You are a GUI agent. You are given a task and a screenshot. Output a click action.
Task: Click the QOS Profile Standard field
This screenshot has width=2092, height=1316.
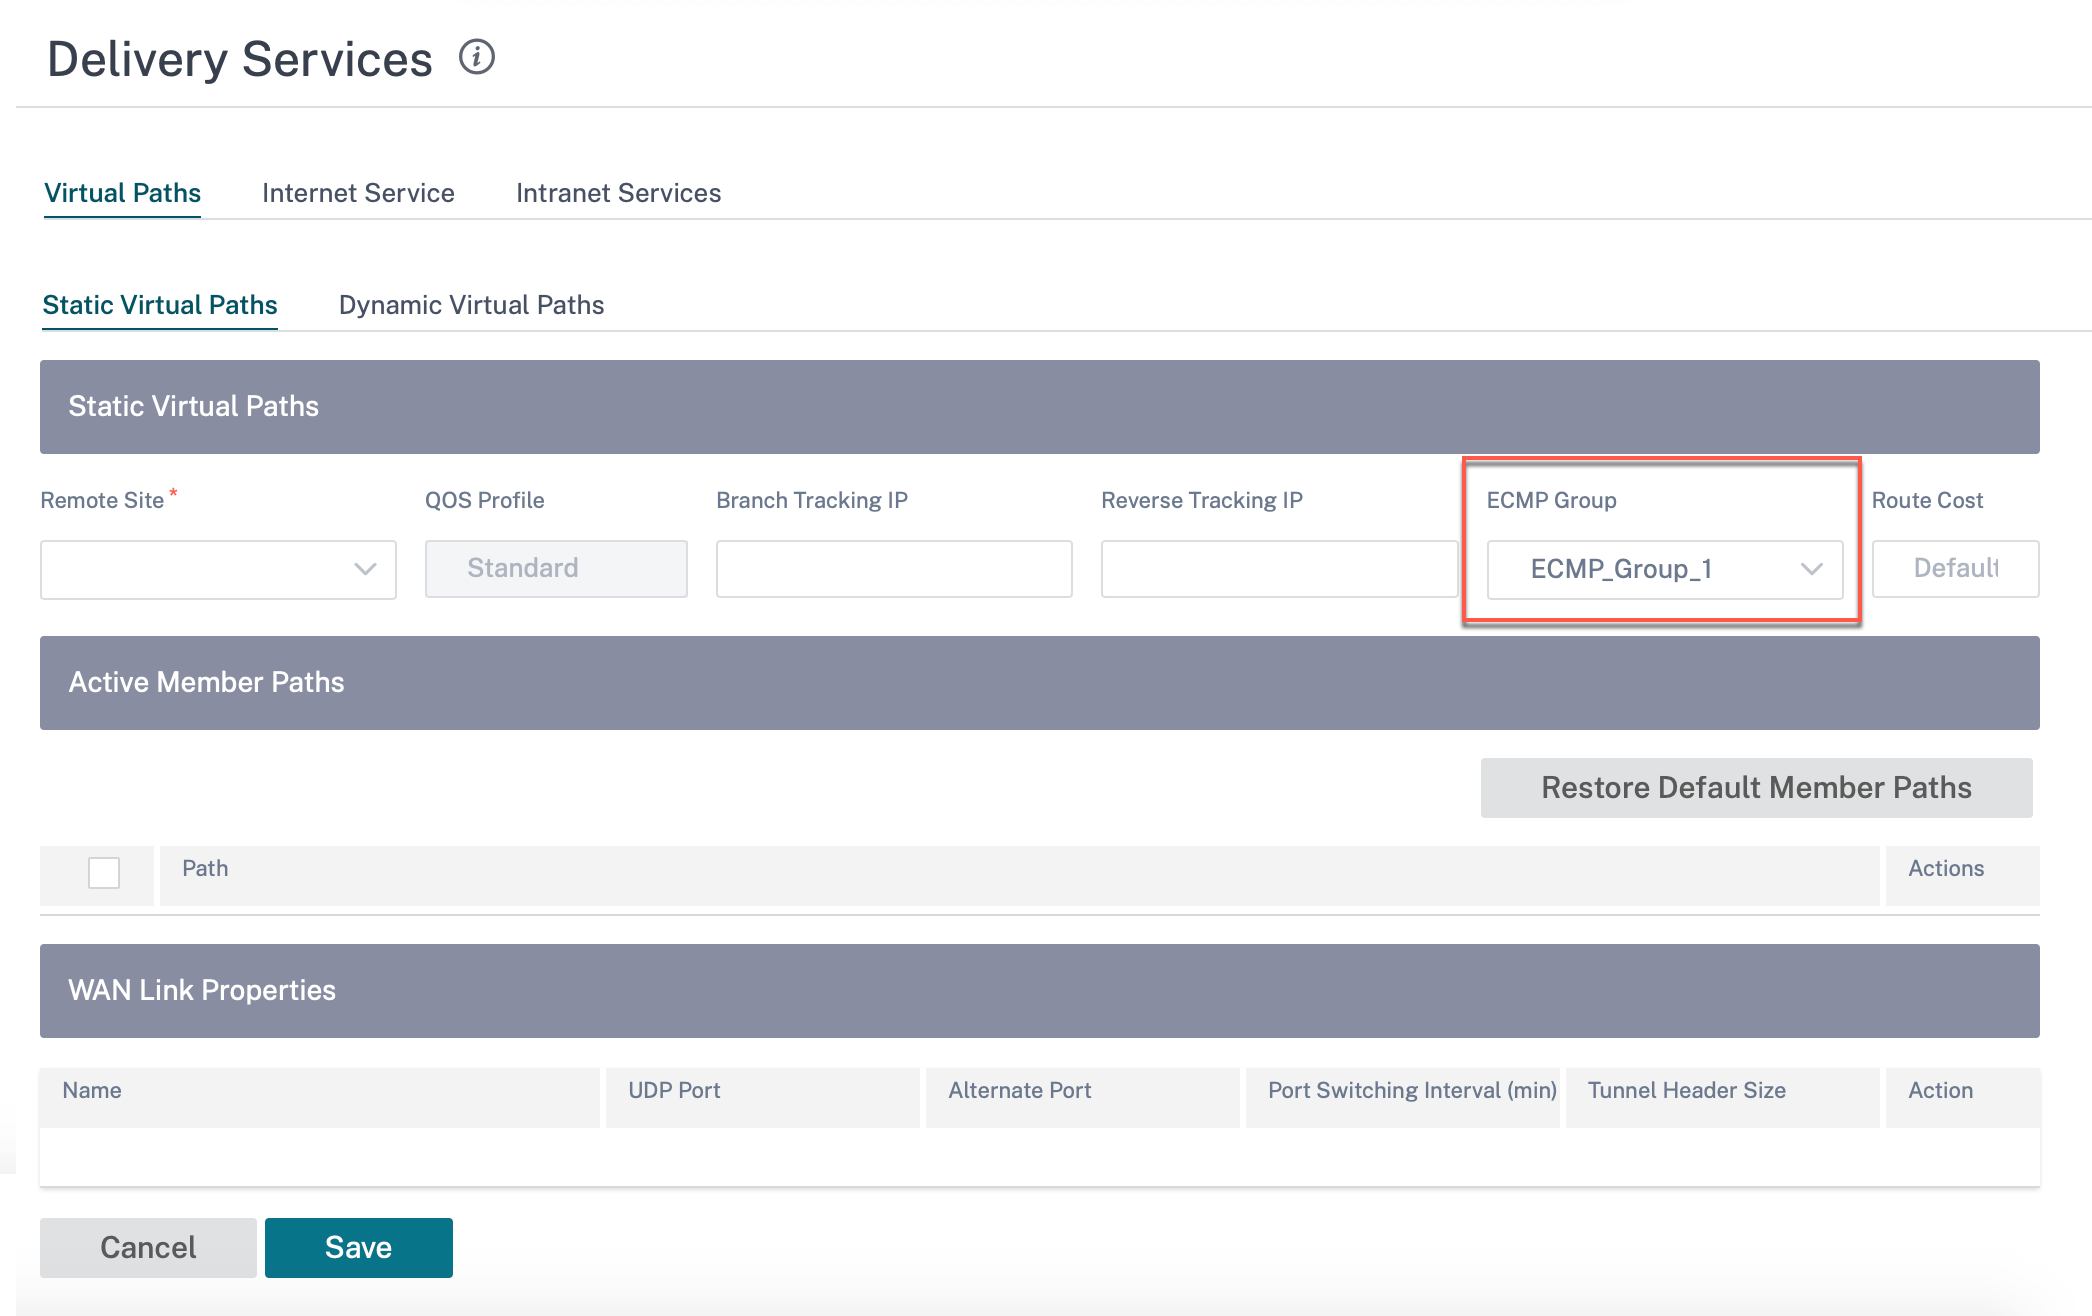(556, 569)
